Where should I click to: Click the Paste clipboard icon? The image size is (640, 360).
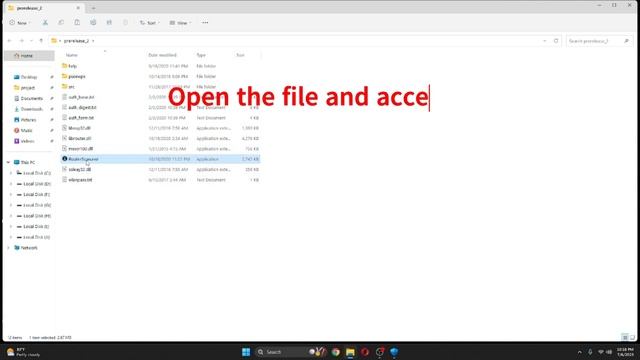[77, 23]
